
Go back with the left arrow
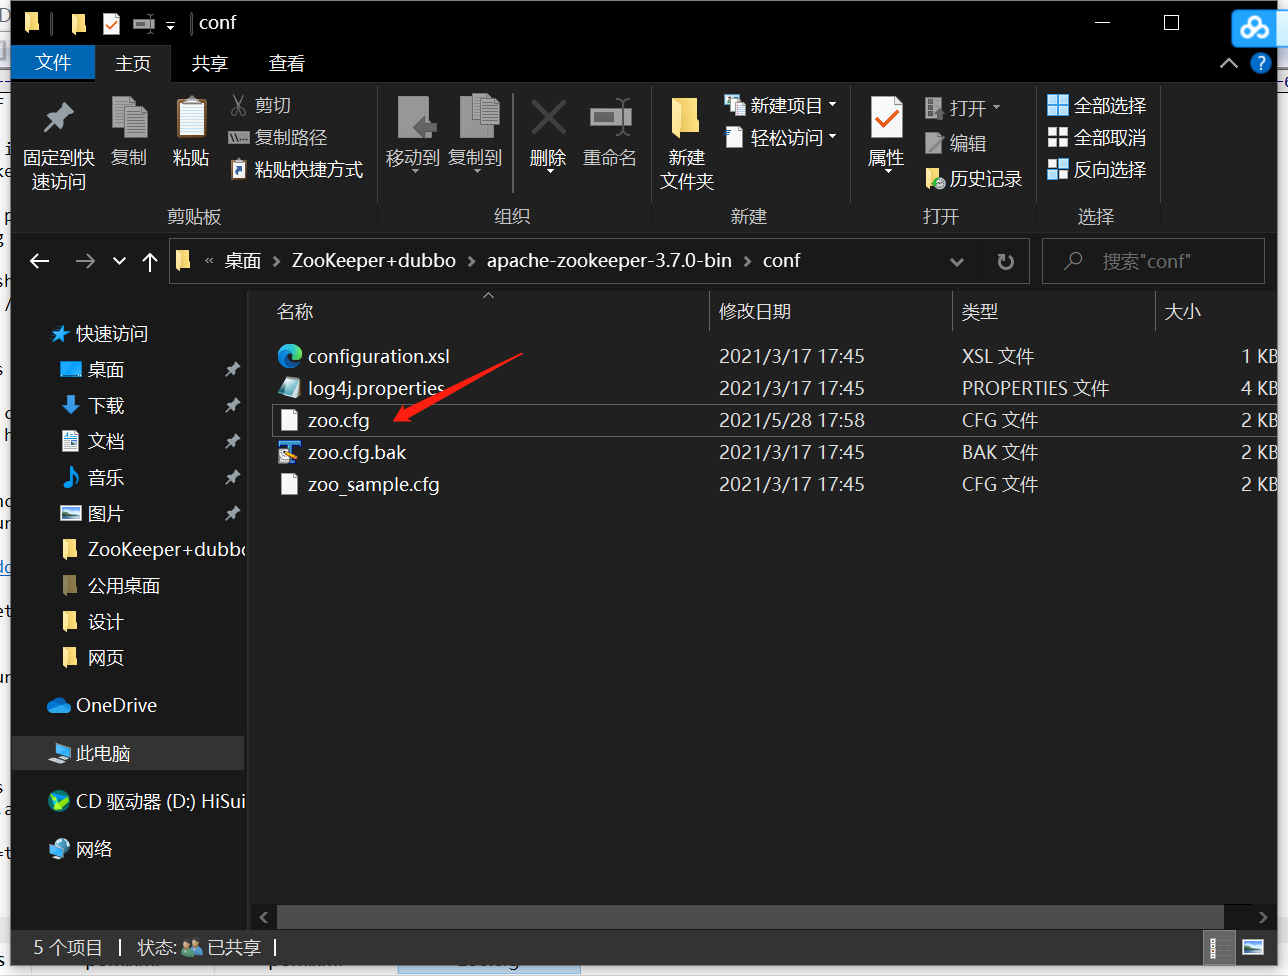40,261
